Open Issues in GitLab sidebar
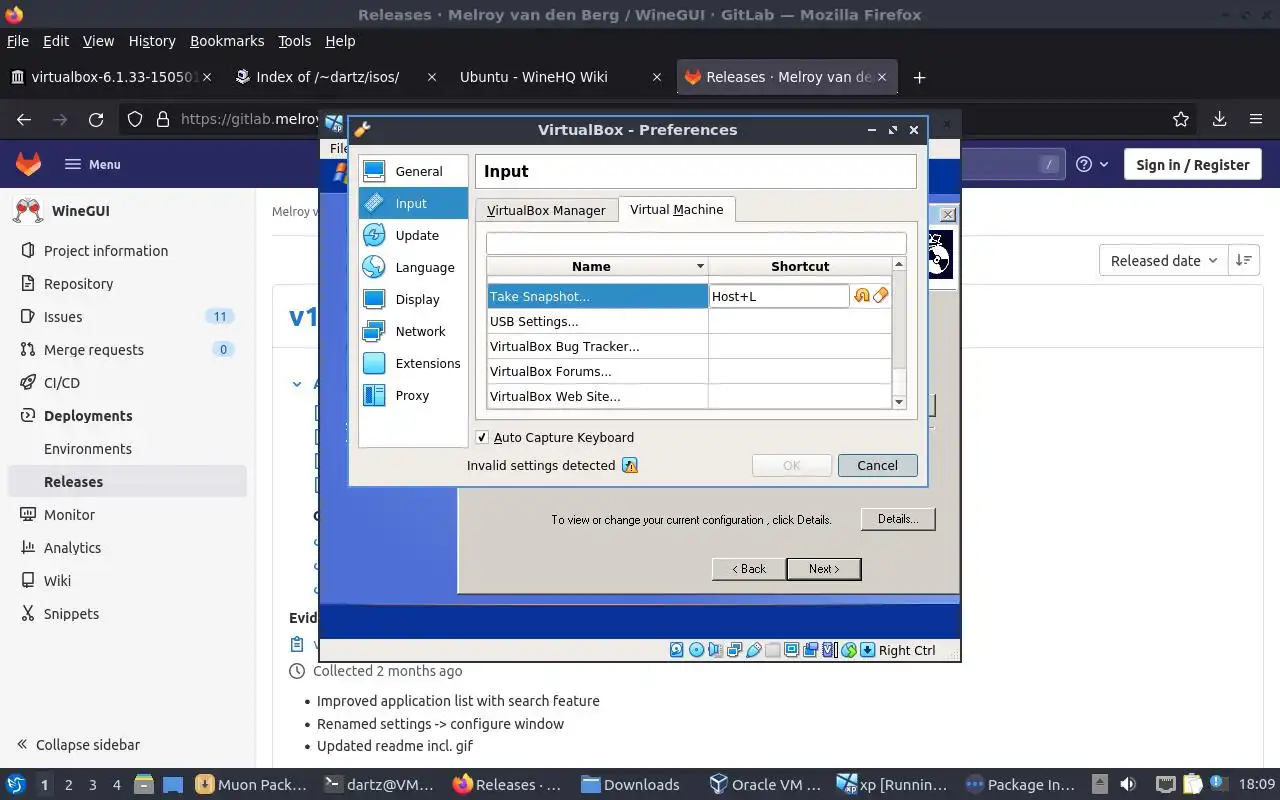Viewport: 1280px width, 800px height. click(x=127, y=316)
